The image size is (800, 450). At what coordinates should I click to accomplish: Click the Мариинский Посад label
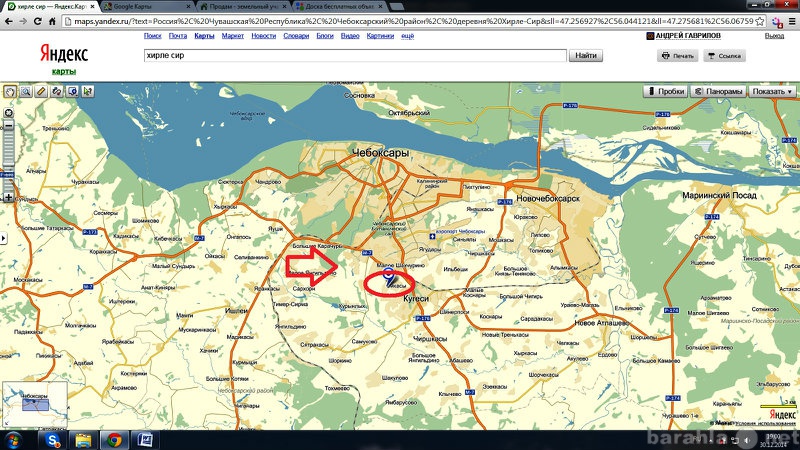tap(719, 195)
